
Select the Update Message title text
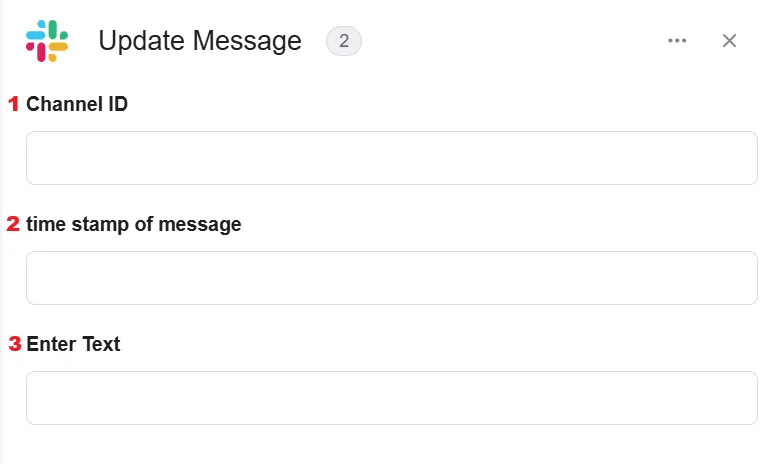[x=200, y=41]
